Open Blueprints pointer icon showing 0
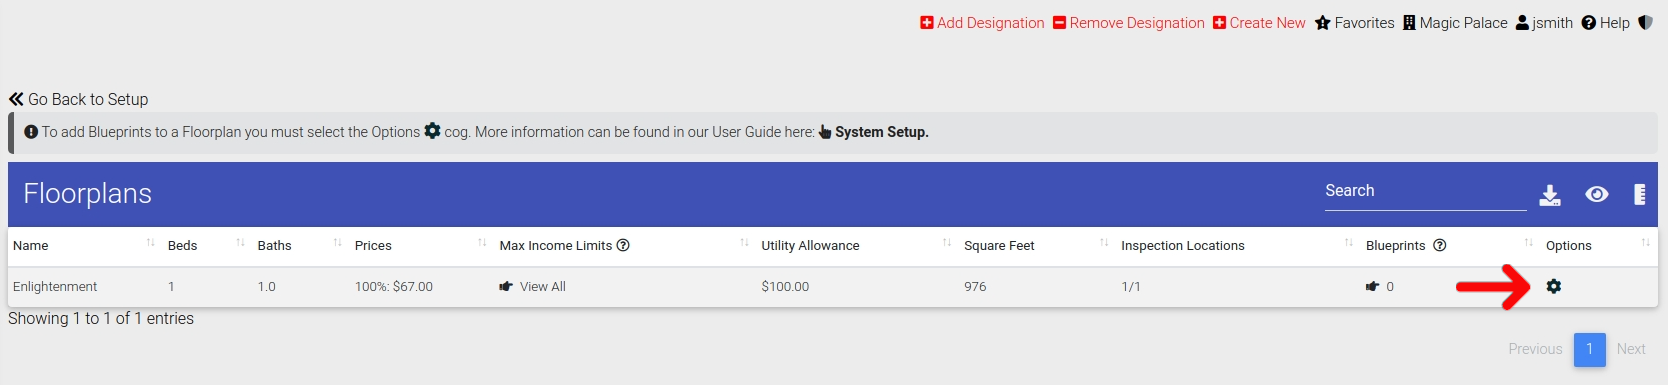 [1373, 286]
